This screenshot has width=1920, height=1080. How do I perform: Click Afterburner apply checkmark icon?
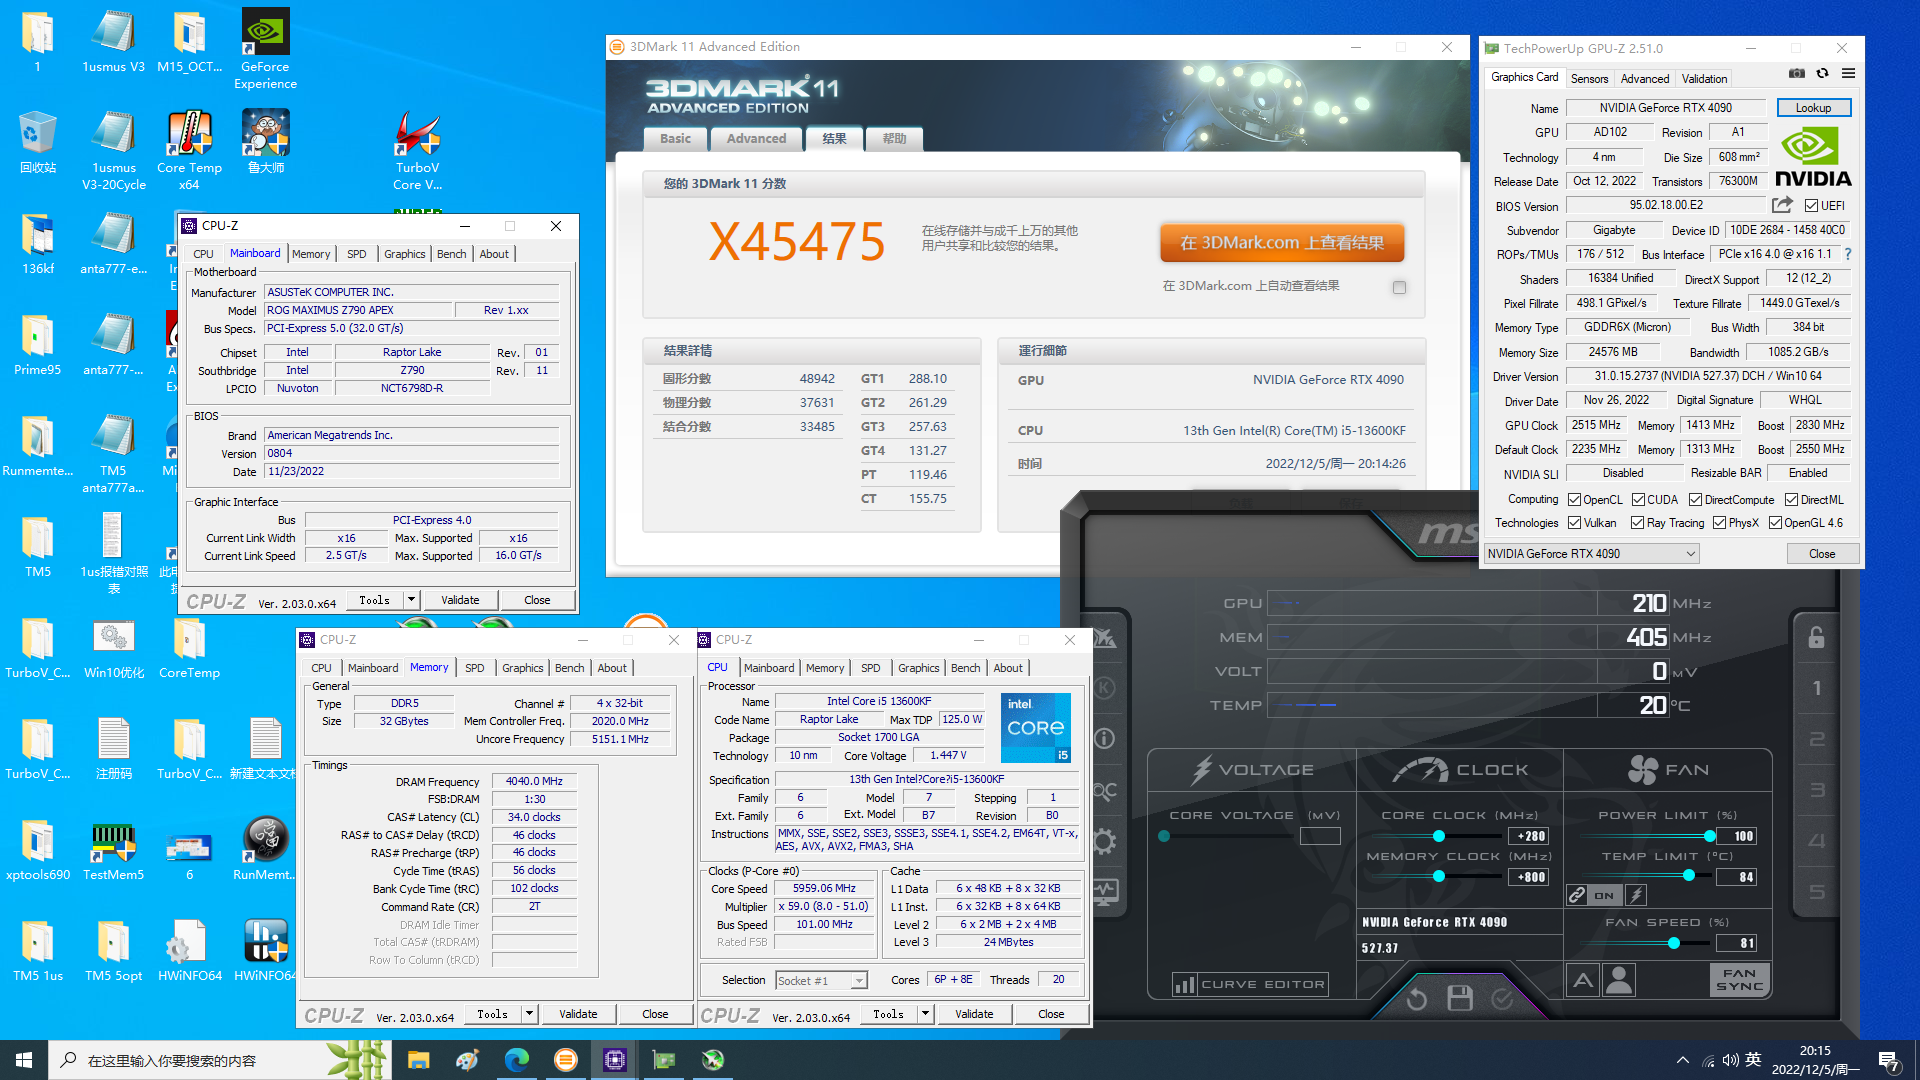1502,998
